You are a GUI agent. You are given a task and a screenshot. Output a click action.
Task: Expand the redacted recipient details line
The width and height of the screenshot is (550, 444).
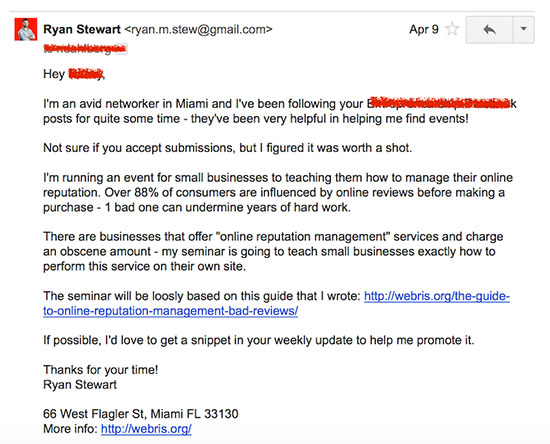[x=83, y=49]
